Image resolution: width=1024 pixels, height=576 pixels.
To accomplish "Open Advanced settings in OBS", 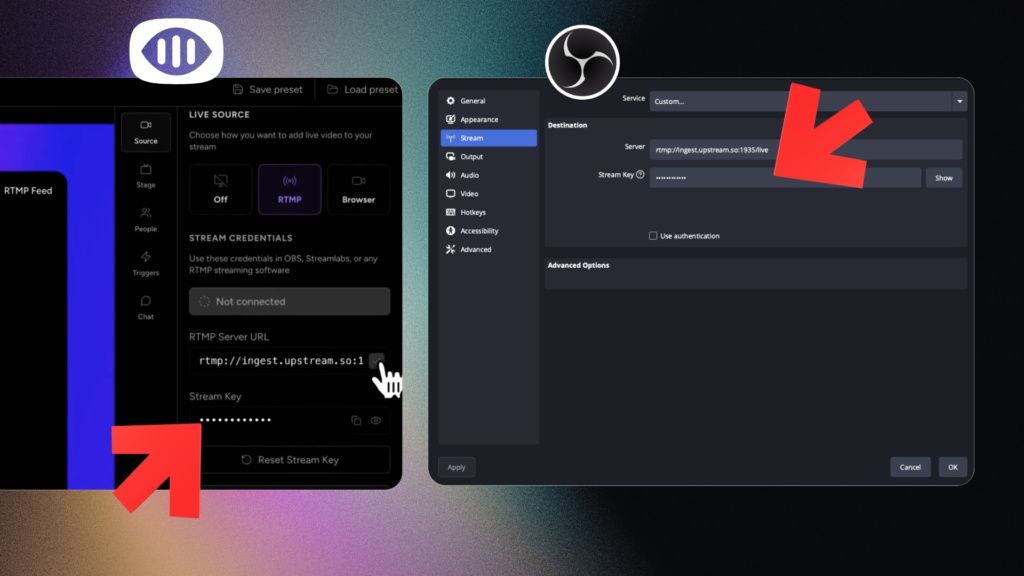I will [488, 249].
